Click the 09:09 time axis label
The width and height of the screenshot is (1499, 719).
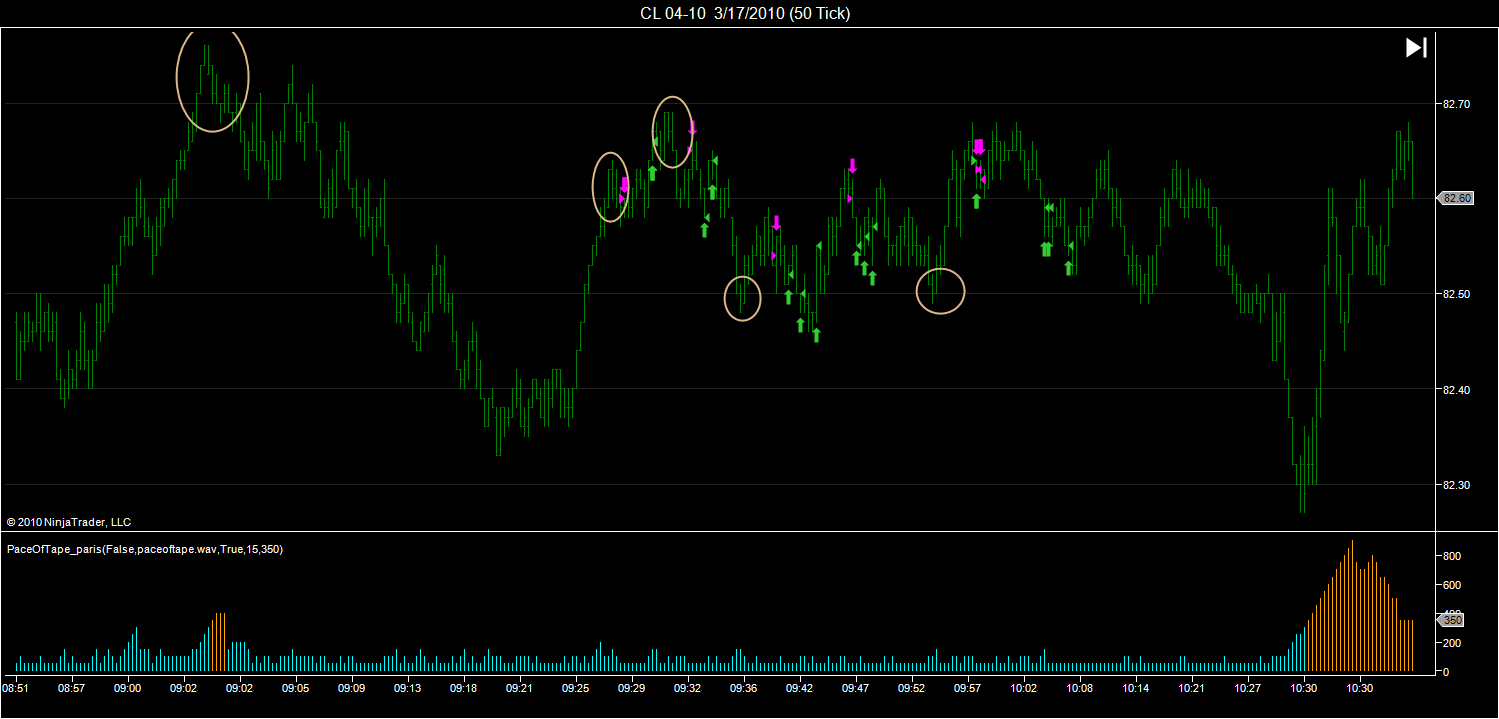pos(352,688)
